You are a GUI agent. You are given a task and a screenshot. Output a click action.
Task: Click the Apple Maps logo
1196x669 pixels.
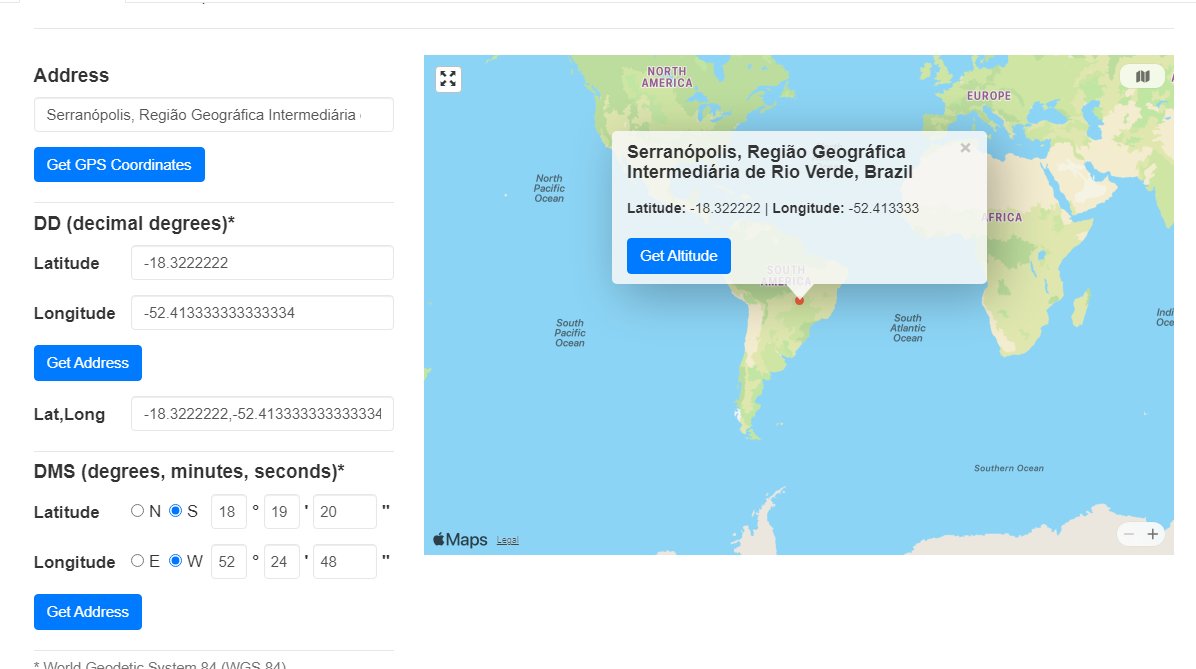460,539
